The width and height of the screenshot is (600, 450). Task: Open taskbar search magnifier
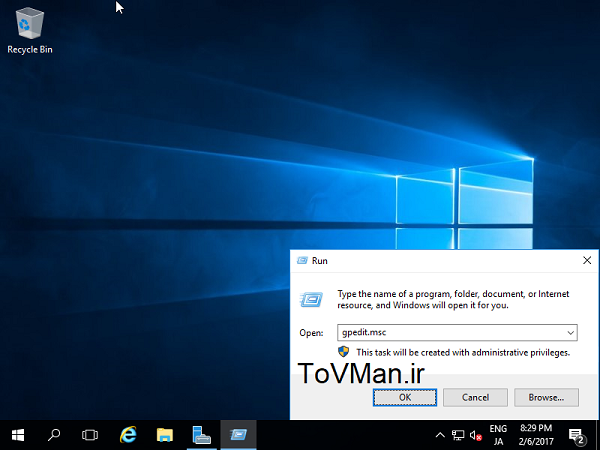click(x=54, y=435)
